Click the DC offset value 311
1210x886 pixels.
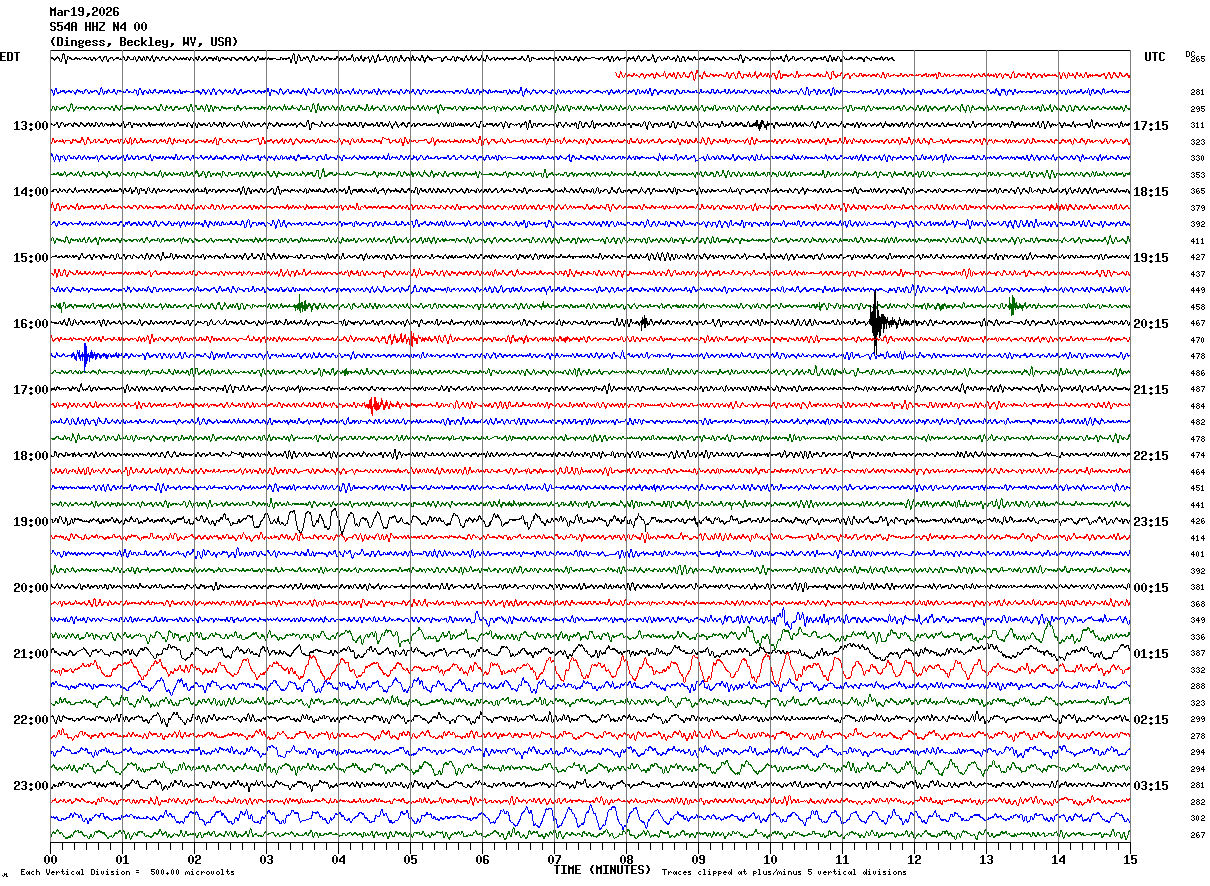pyautogui.click(x=1197, y=125)
